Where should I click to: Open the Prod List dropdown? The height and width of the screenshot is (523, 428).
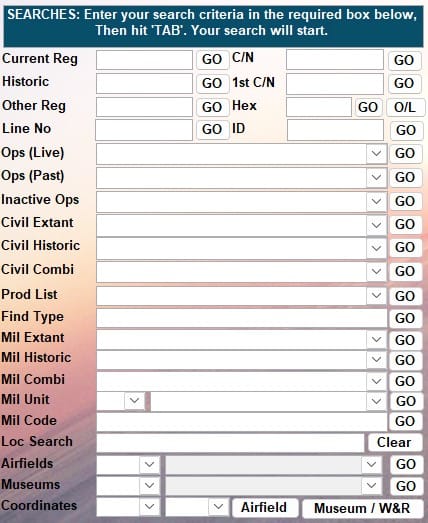(x=376, y=296)
